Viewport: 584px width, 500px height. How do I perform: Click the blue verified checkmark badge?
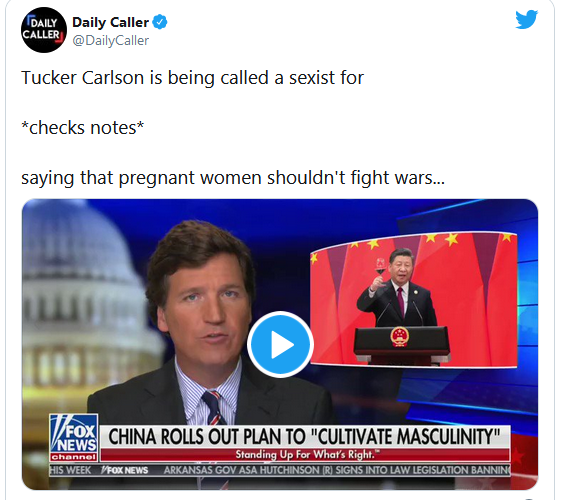click(160, 22)
